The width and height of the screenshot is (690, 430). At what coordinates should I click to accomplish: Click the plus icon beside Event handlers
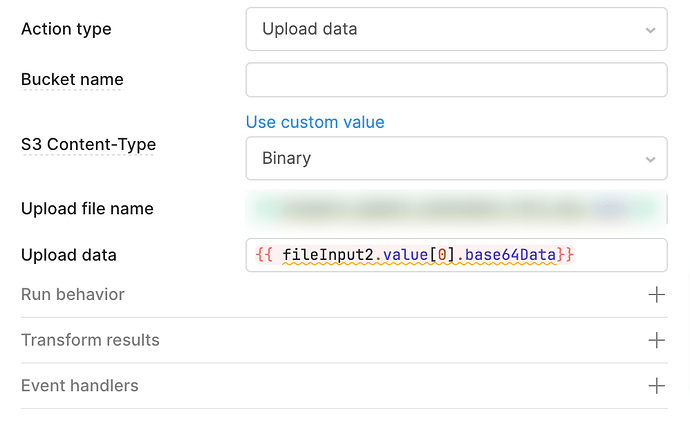click(657, 386)
